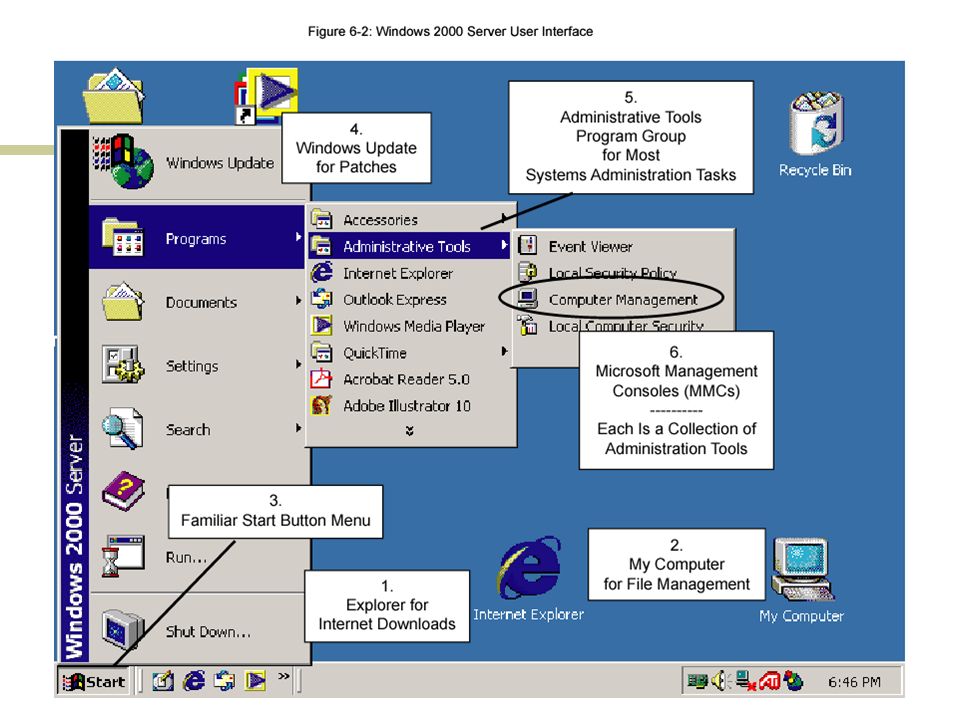Launch Internet Explorer from Programs menu
960x720 pixels.
tap(409, 273)
